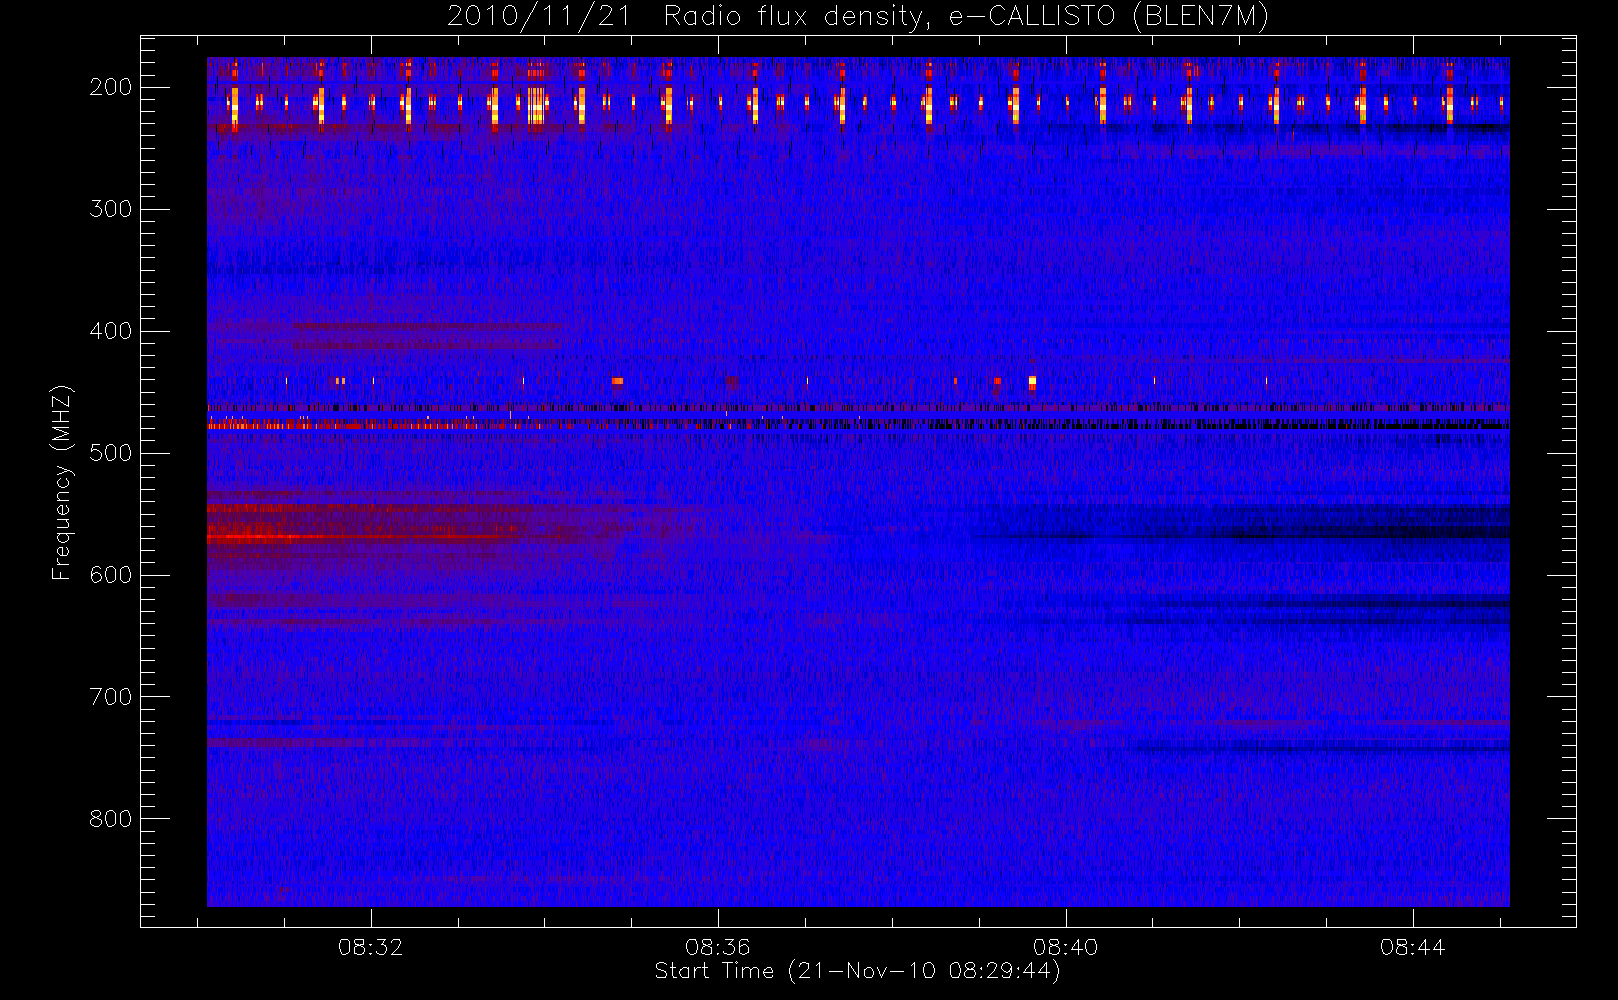Click the 500 frequency tick label

[x=111, y=453]
